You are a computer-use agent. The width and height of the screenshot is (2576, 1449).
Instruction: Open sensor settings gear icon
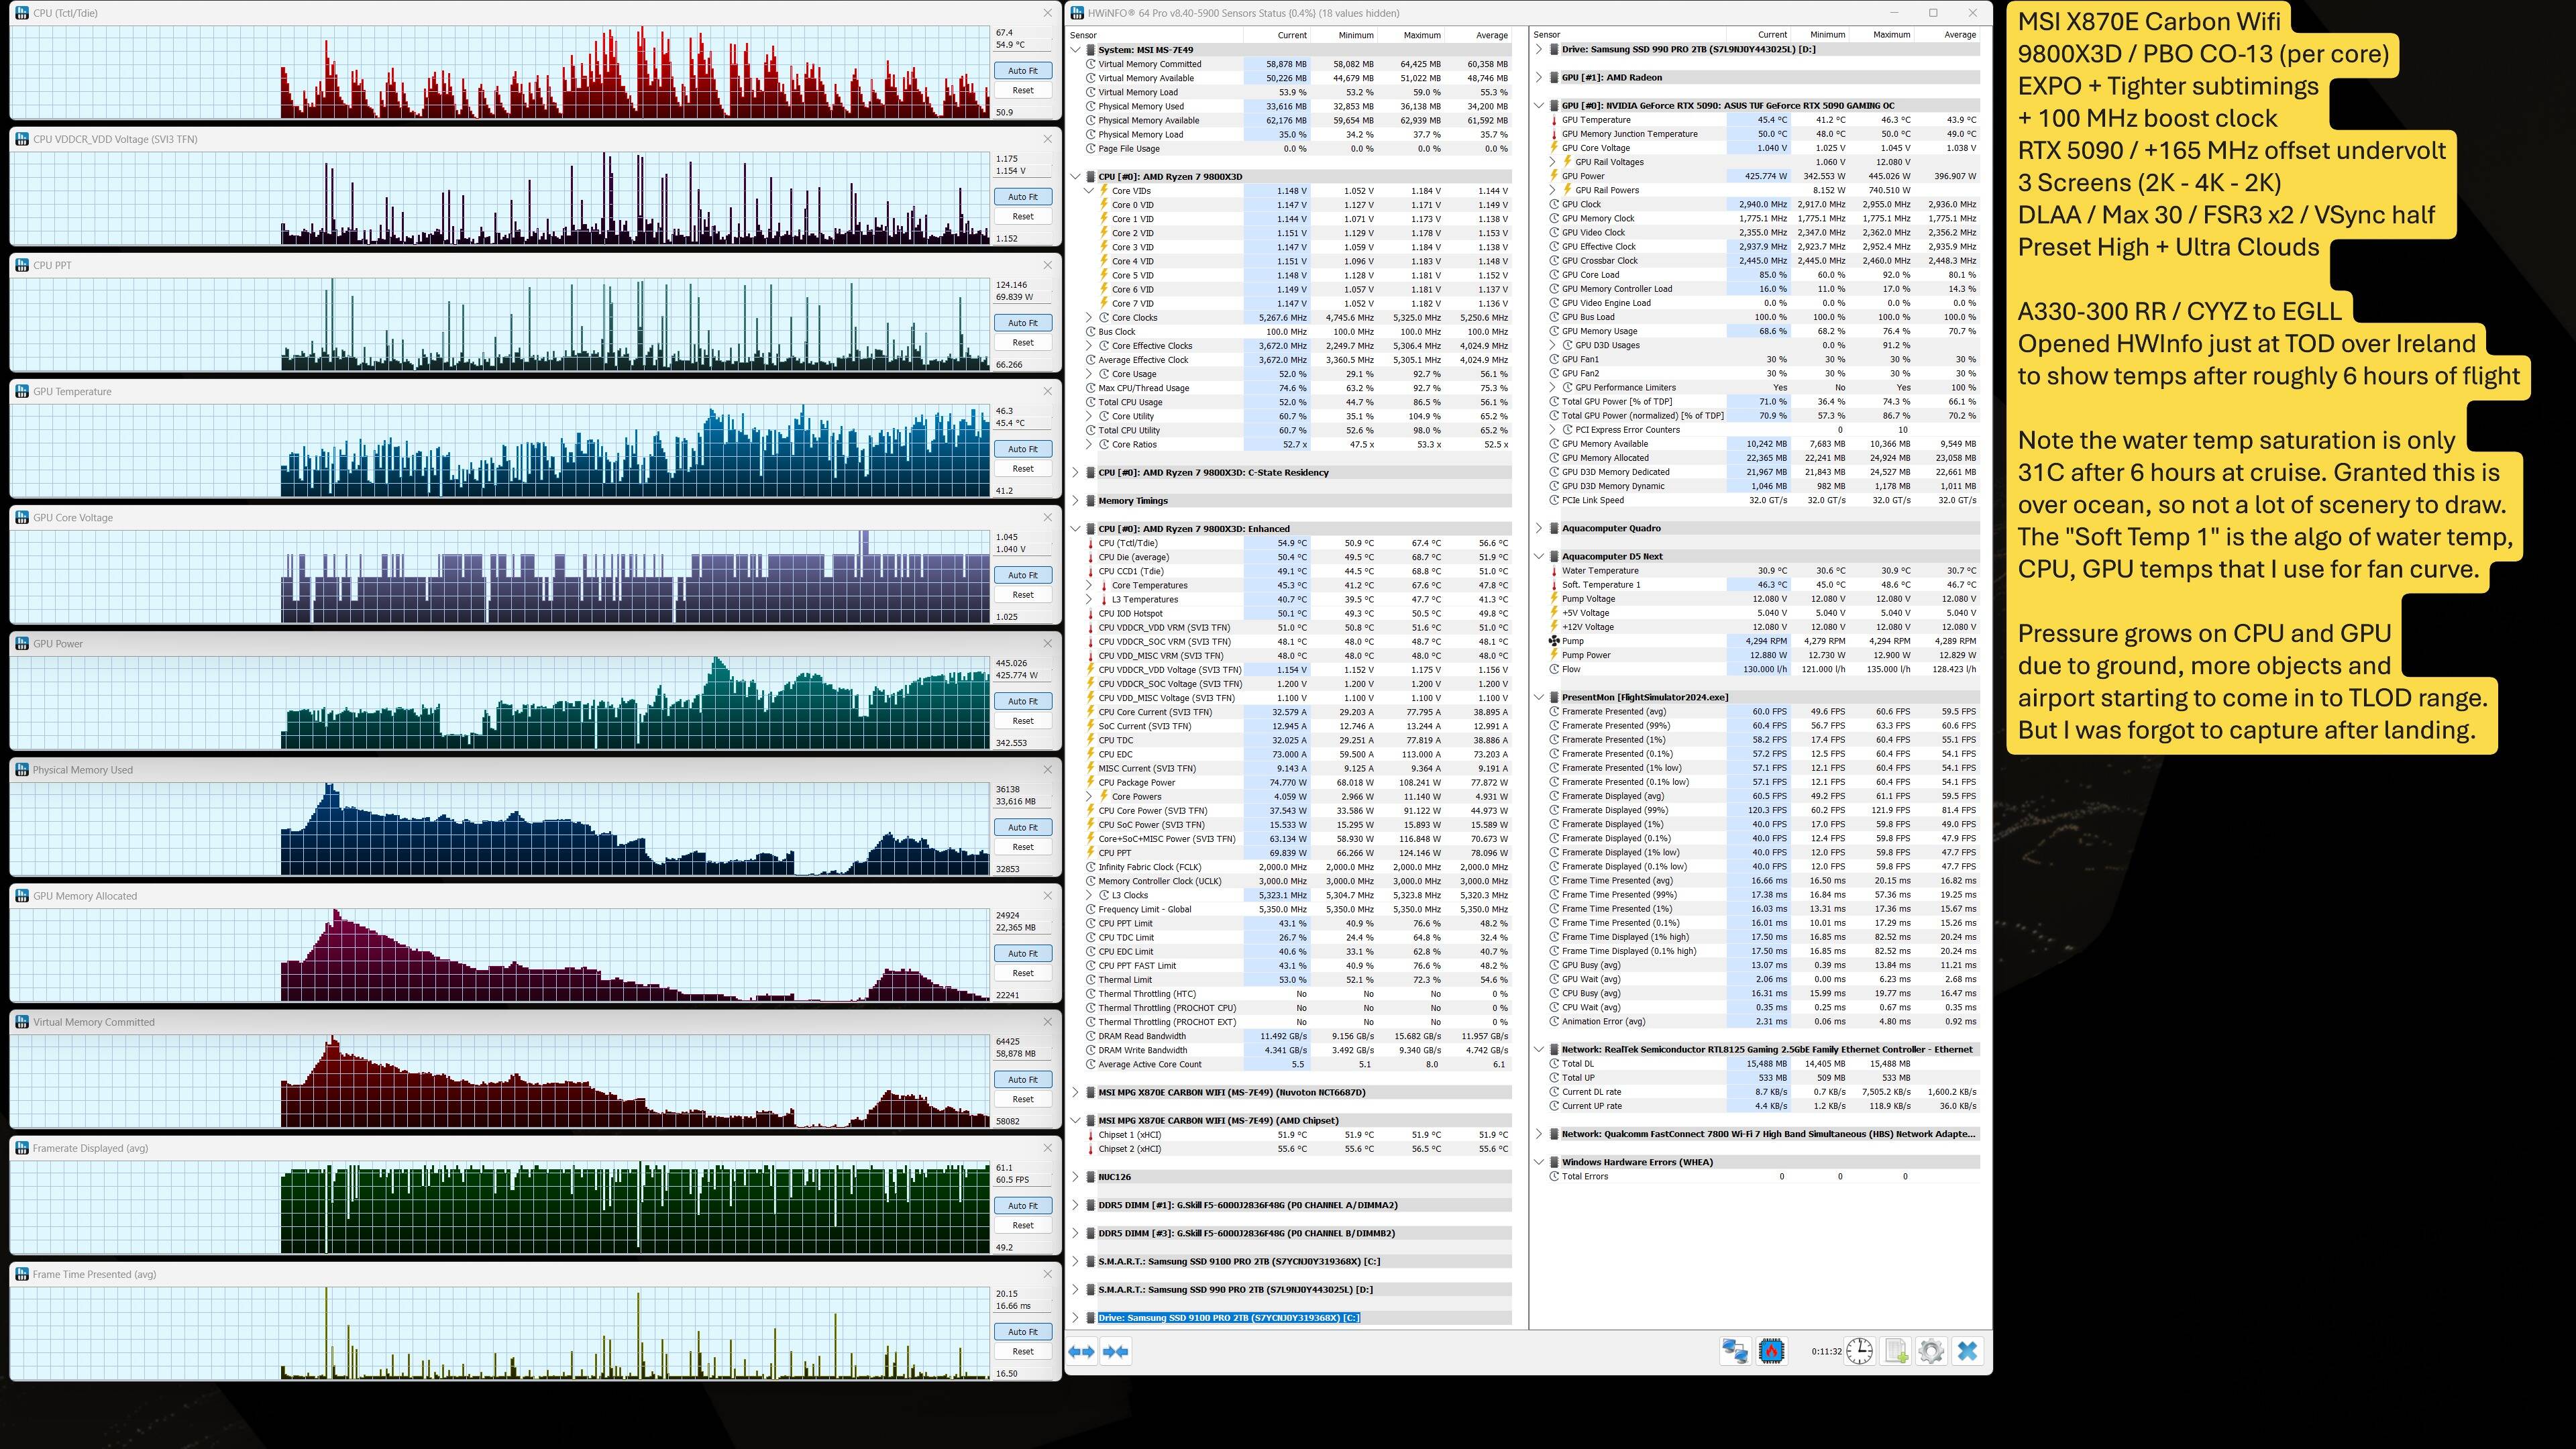1931,1352
